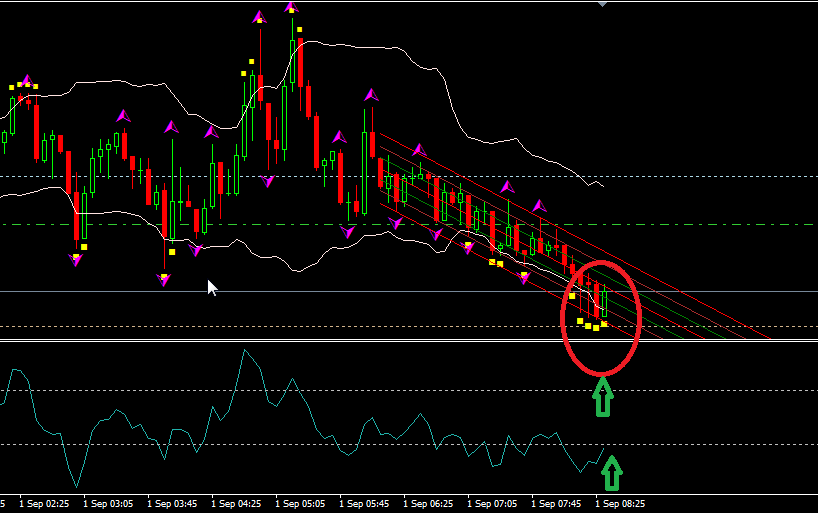
Task: Click the 1 Sep 03:05 time label
Action: click(108, 504)
